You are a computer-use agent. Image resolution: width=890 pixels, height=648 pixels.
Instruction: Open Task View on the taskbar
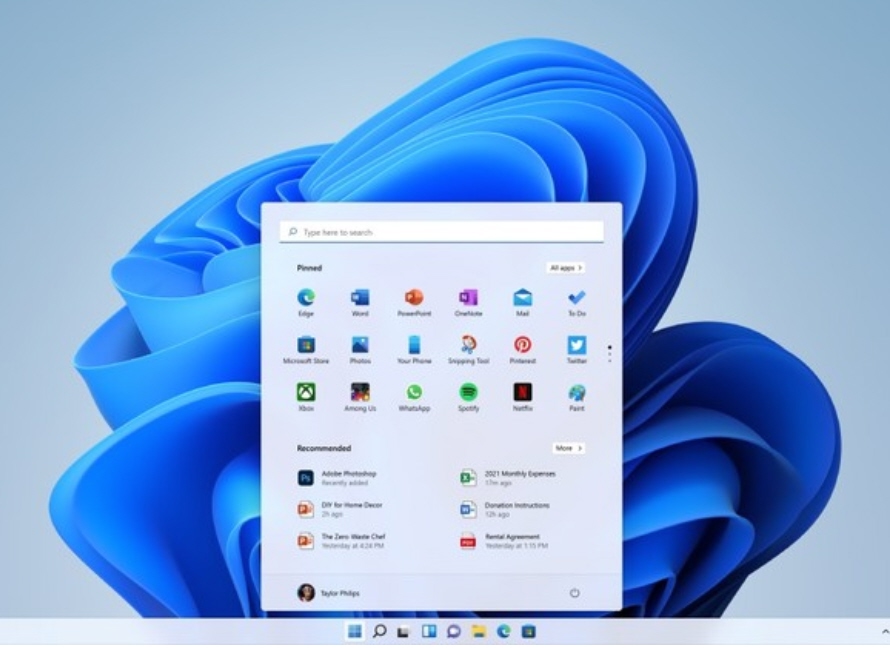point(404,631)
